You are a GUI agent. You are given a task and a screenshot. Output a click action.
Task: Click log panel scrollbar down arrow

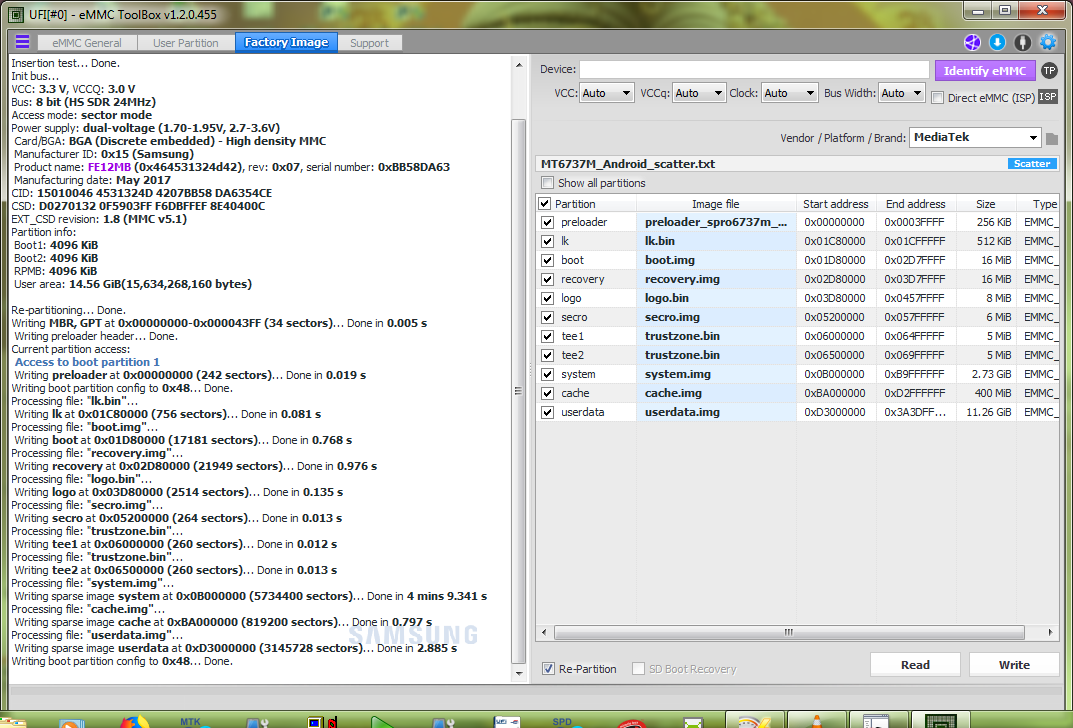(519, 673)
